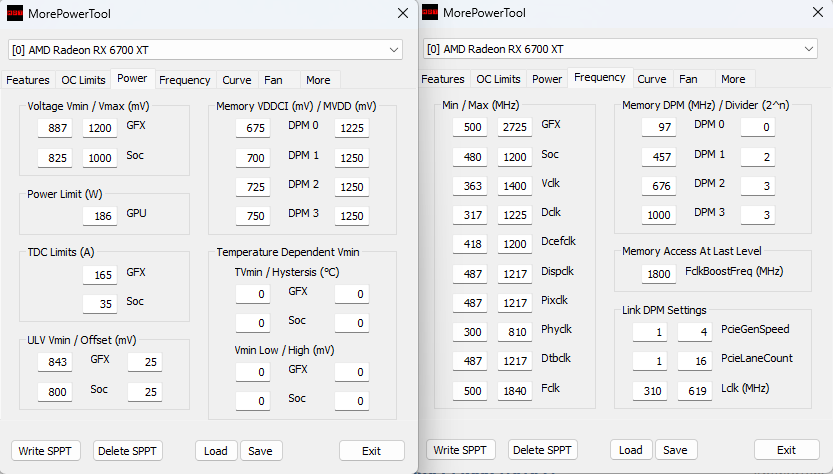833x474 pixels.
Task: Switch to Curve tab in right window
Action: pyautogui.click(x=651, y=79)
